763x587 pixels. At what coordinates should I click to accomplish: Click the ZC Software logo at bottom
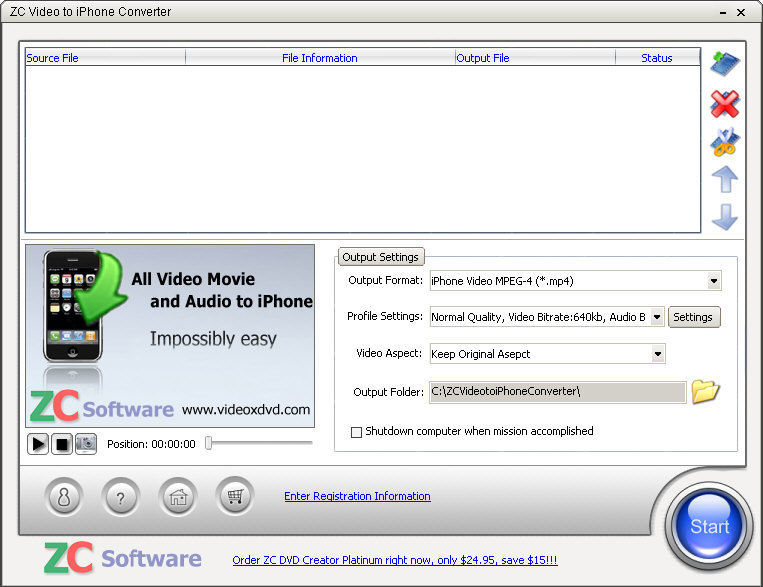[123, 558]
